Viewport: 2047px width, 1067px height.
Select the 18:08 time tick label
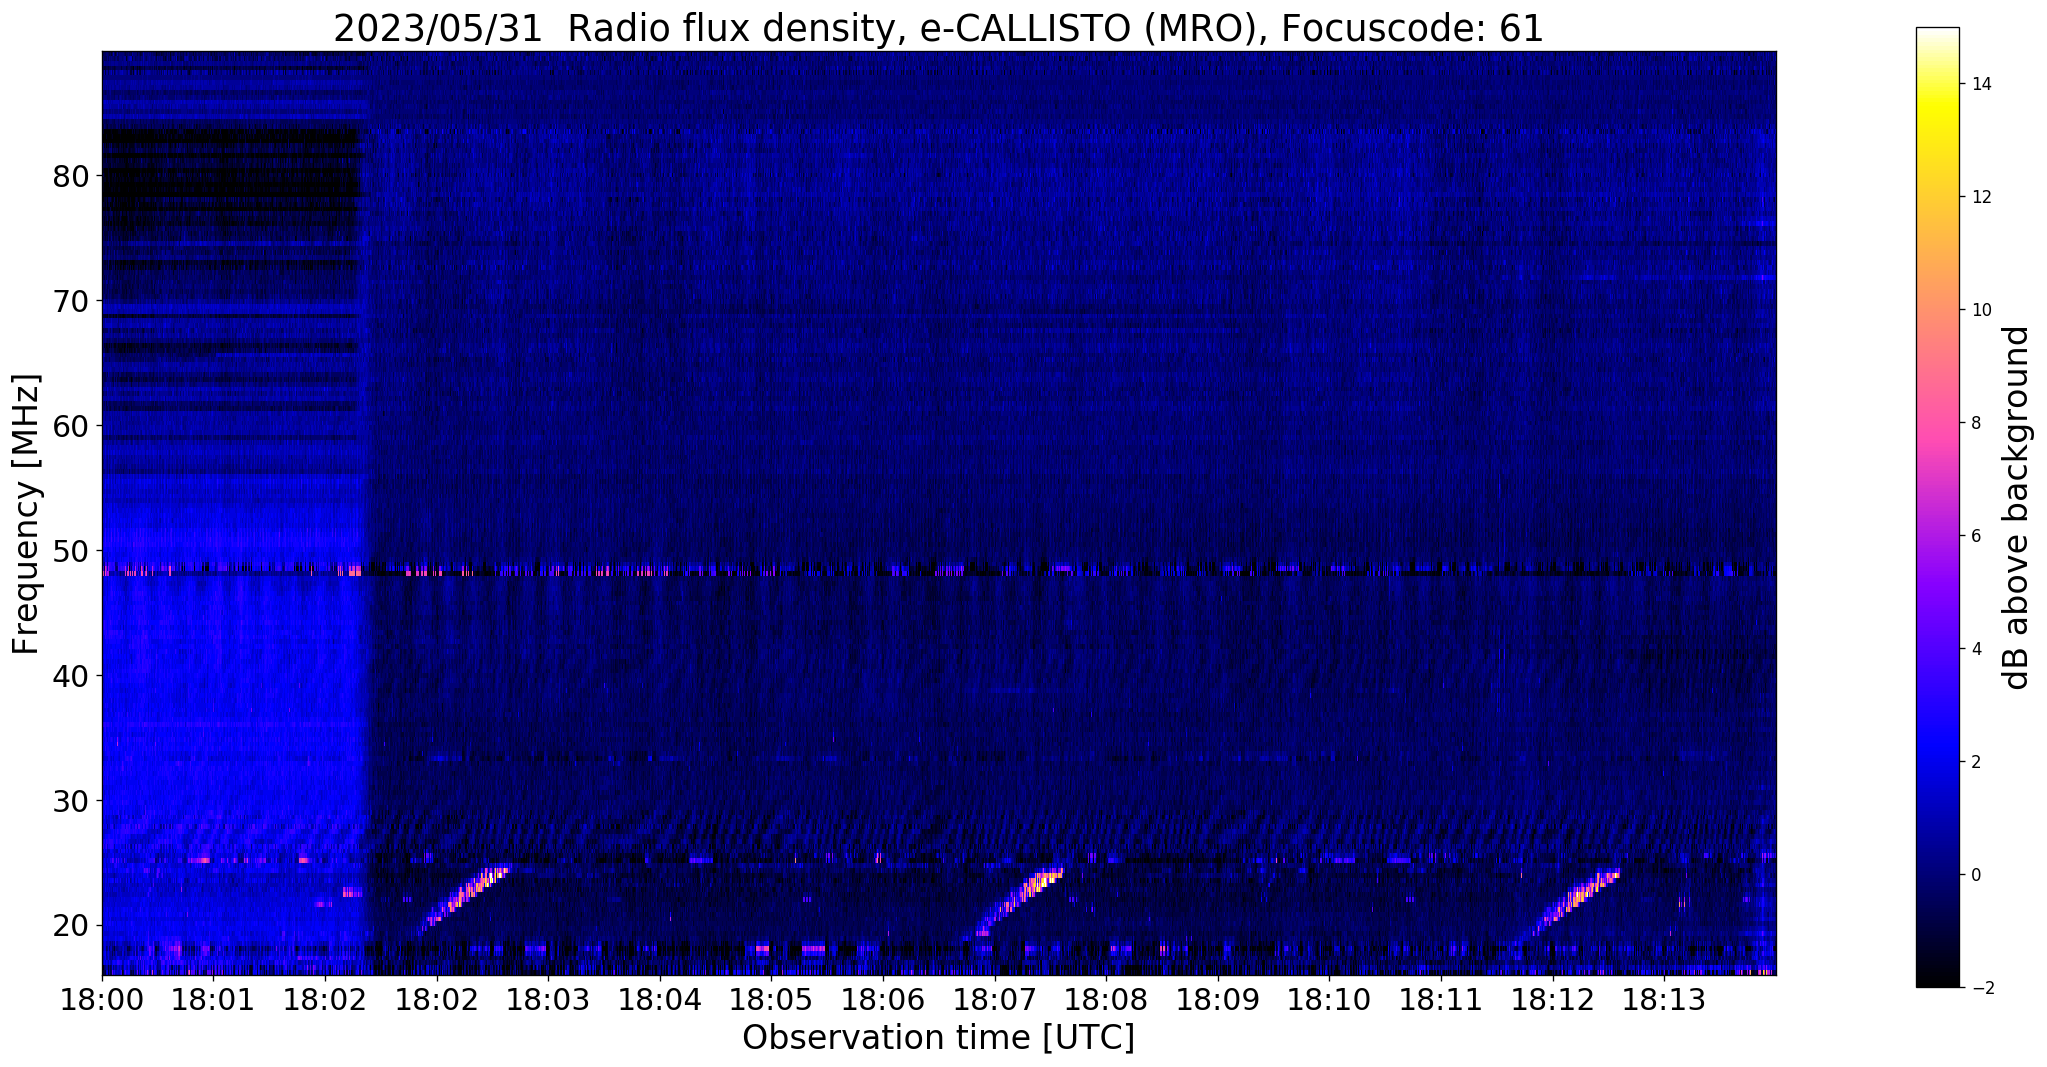click(x=1105, y=999)
